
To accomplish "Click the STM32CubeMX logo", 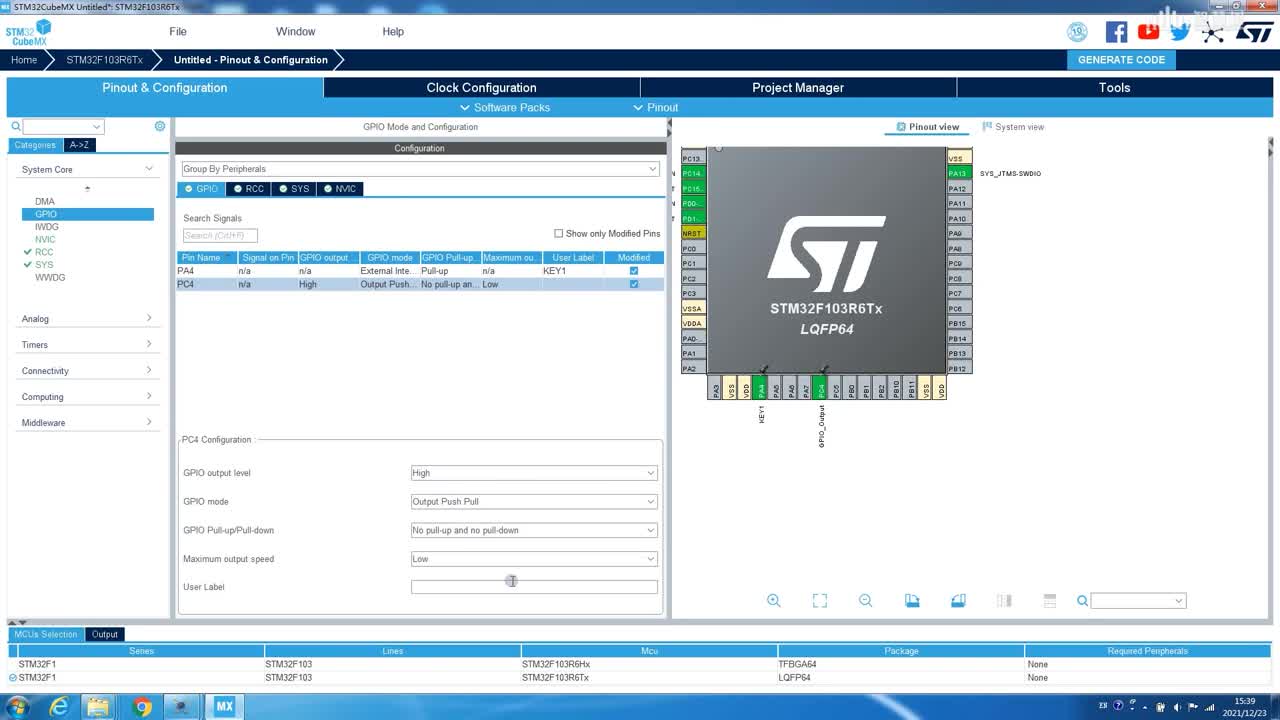I will coord(28,32).
